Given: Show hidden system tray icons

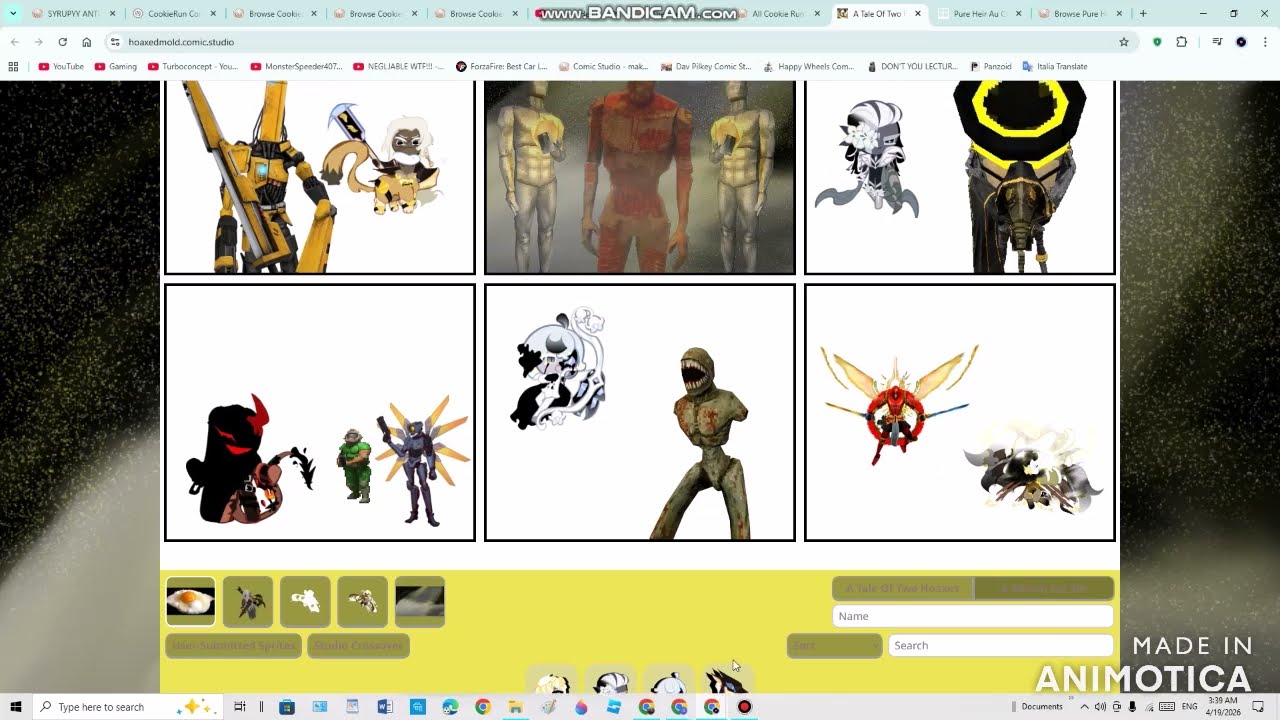Looking at the screenshot, I should click(1084, 707).
